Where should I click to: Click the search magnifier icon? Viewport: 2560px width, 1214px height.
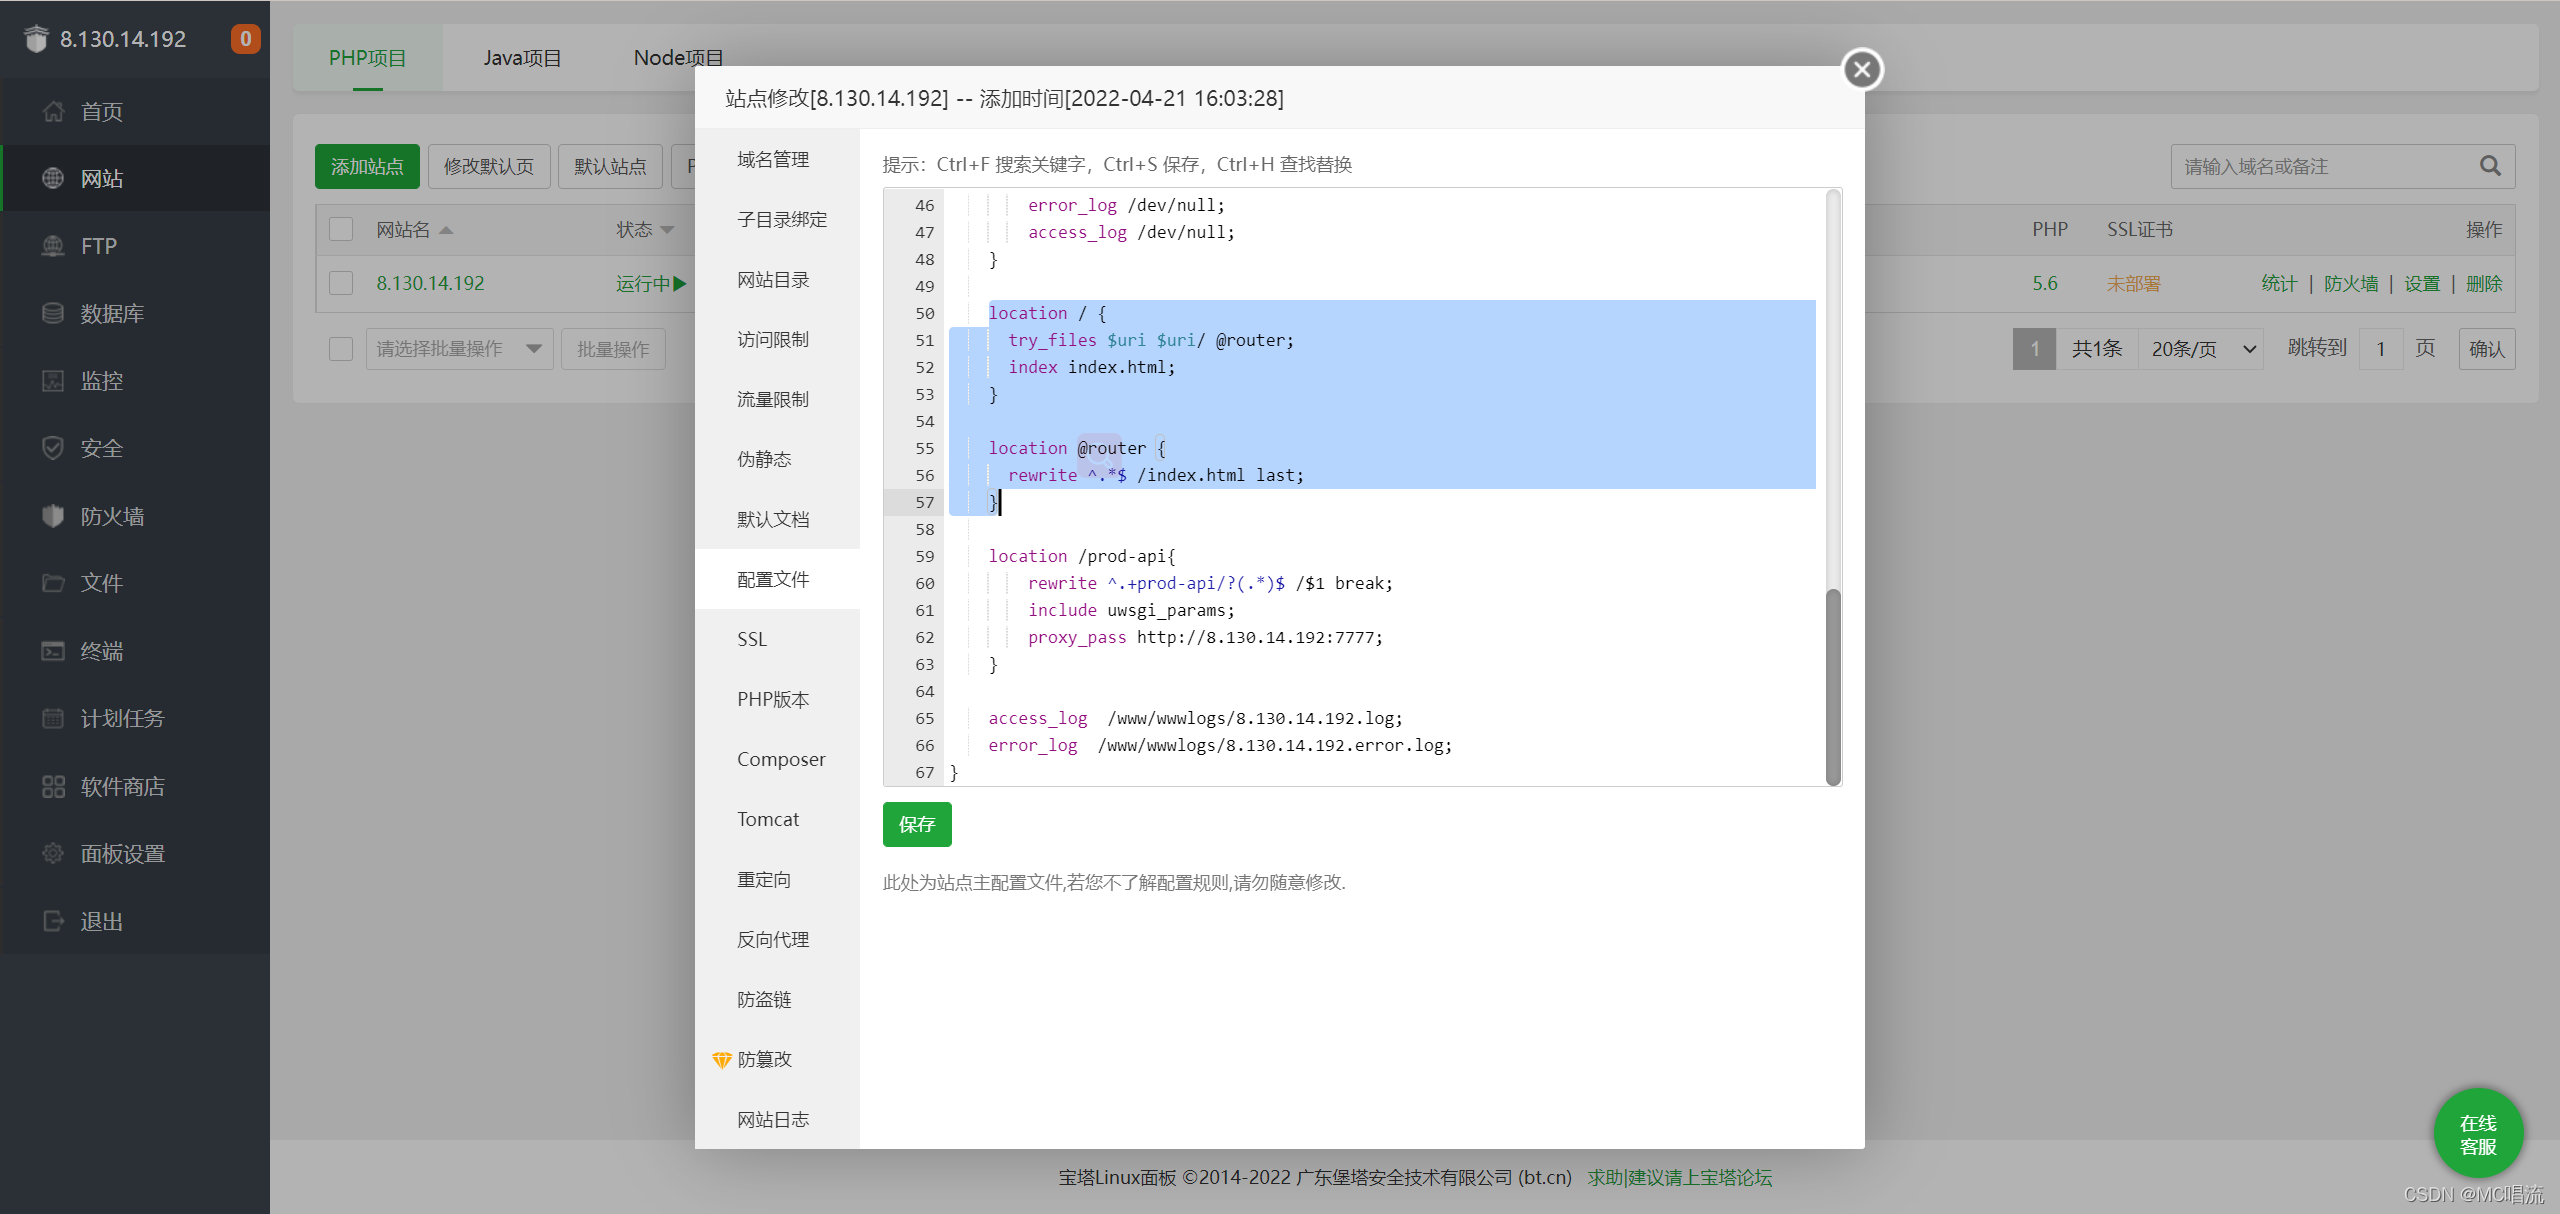2490,166
